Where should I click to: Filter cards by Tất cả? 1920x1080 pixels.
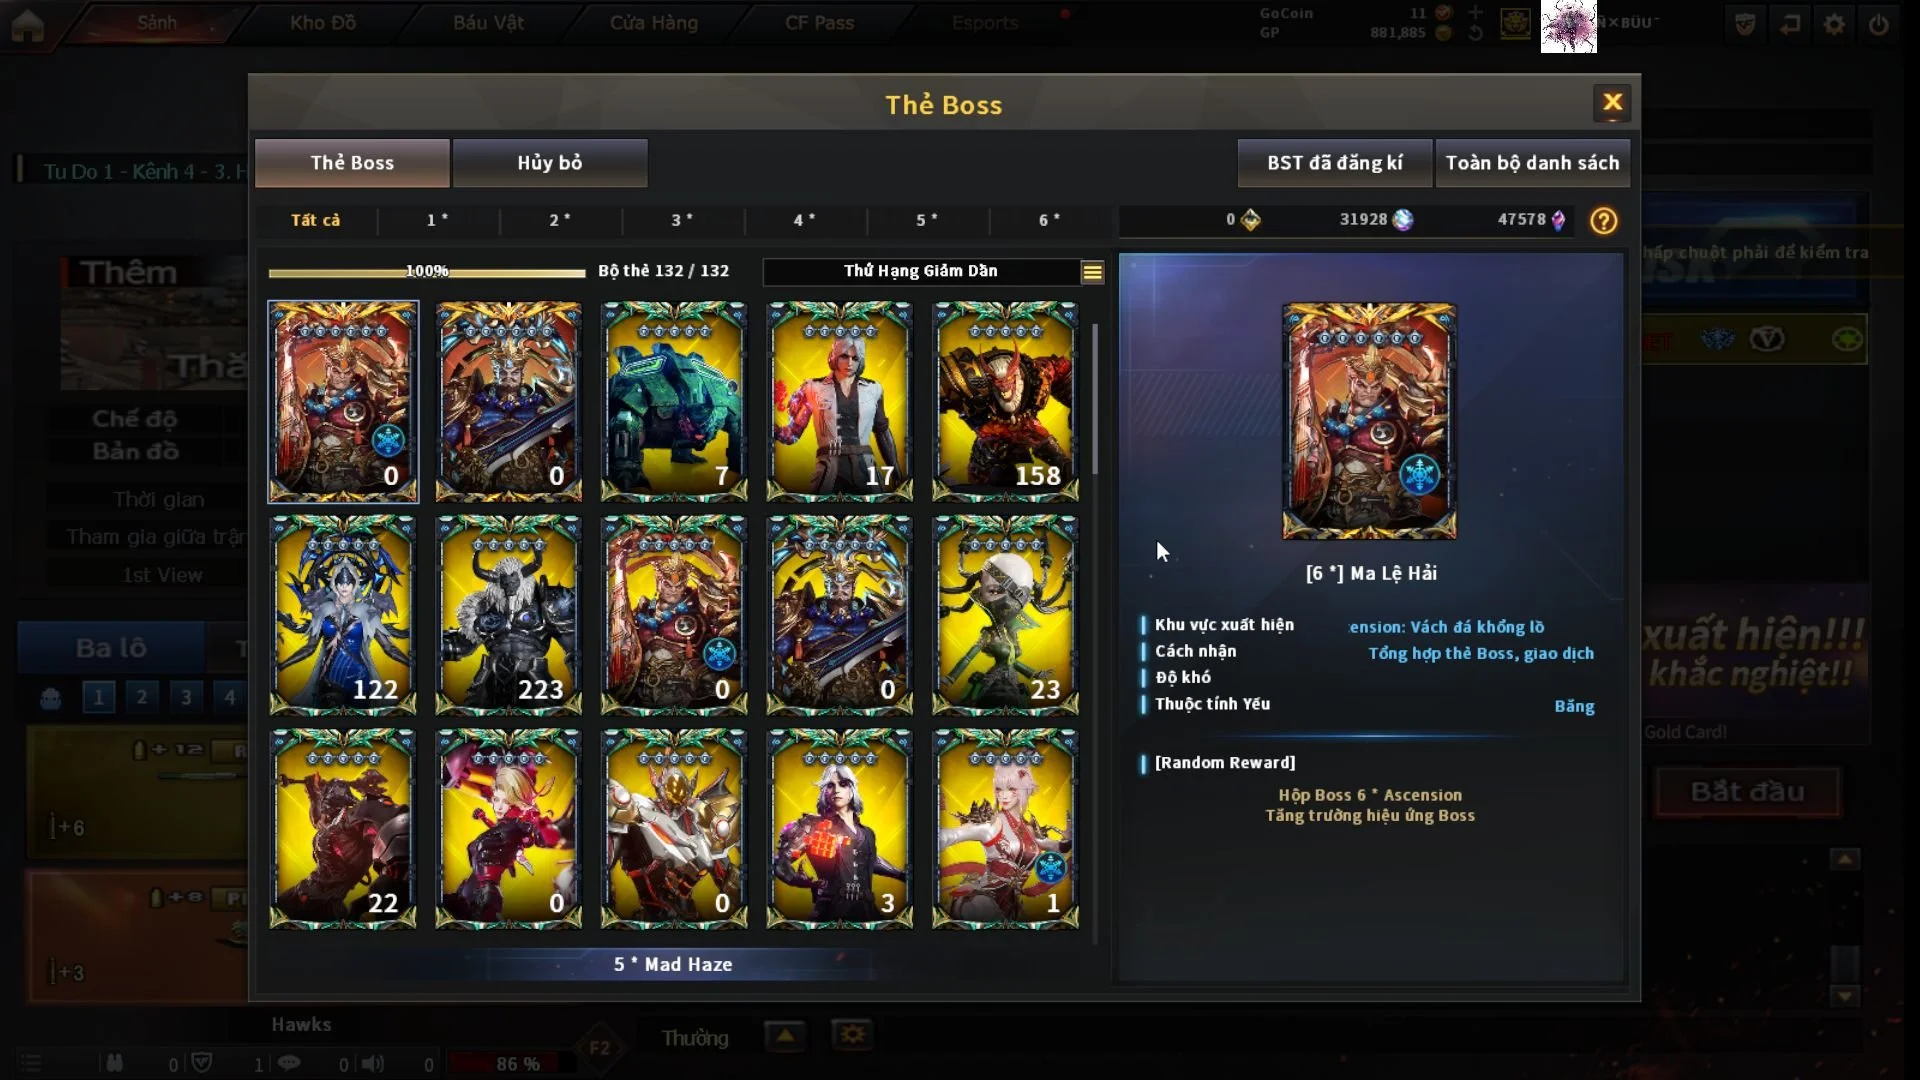(x=316, y=220)
